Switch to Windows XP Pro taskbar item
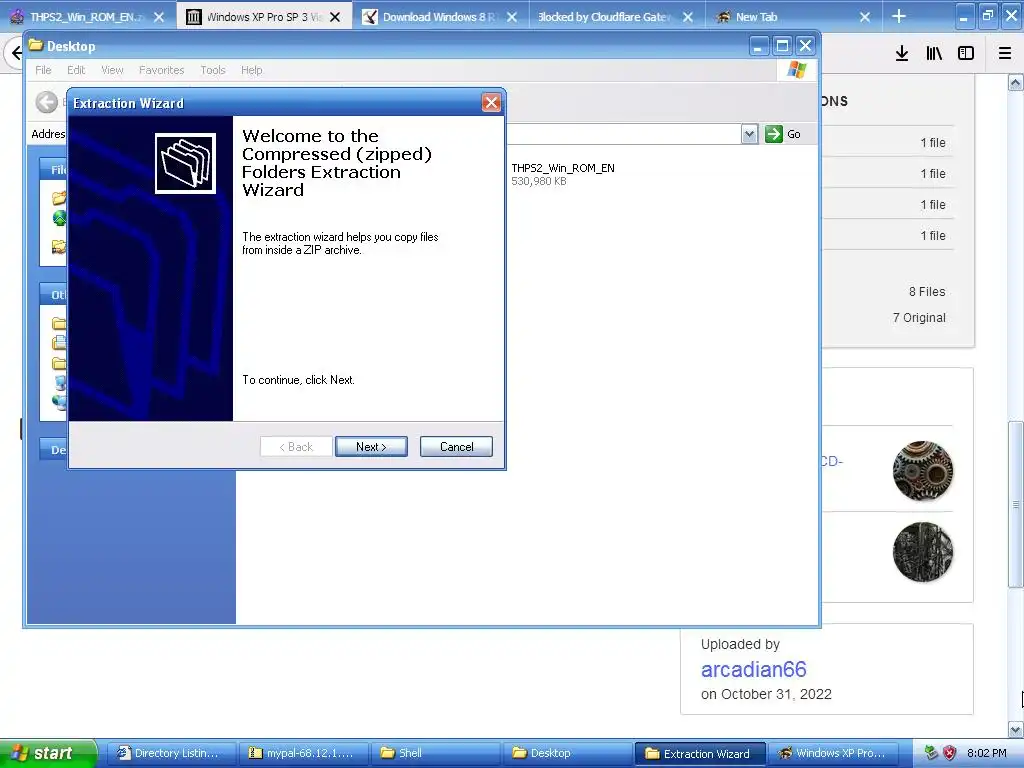 pyautogui.click(x=831, y=753)
